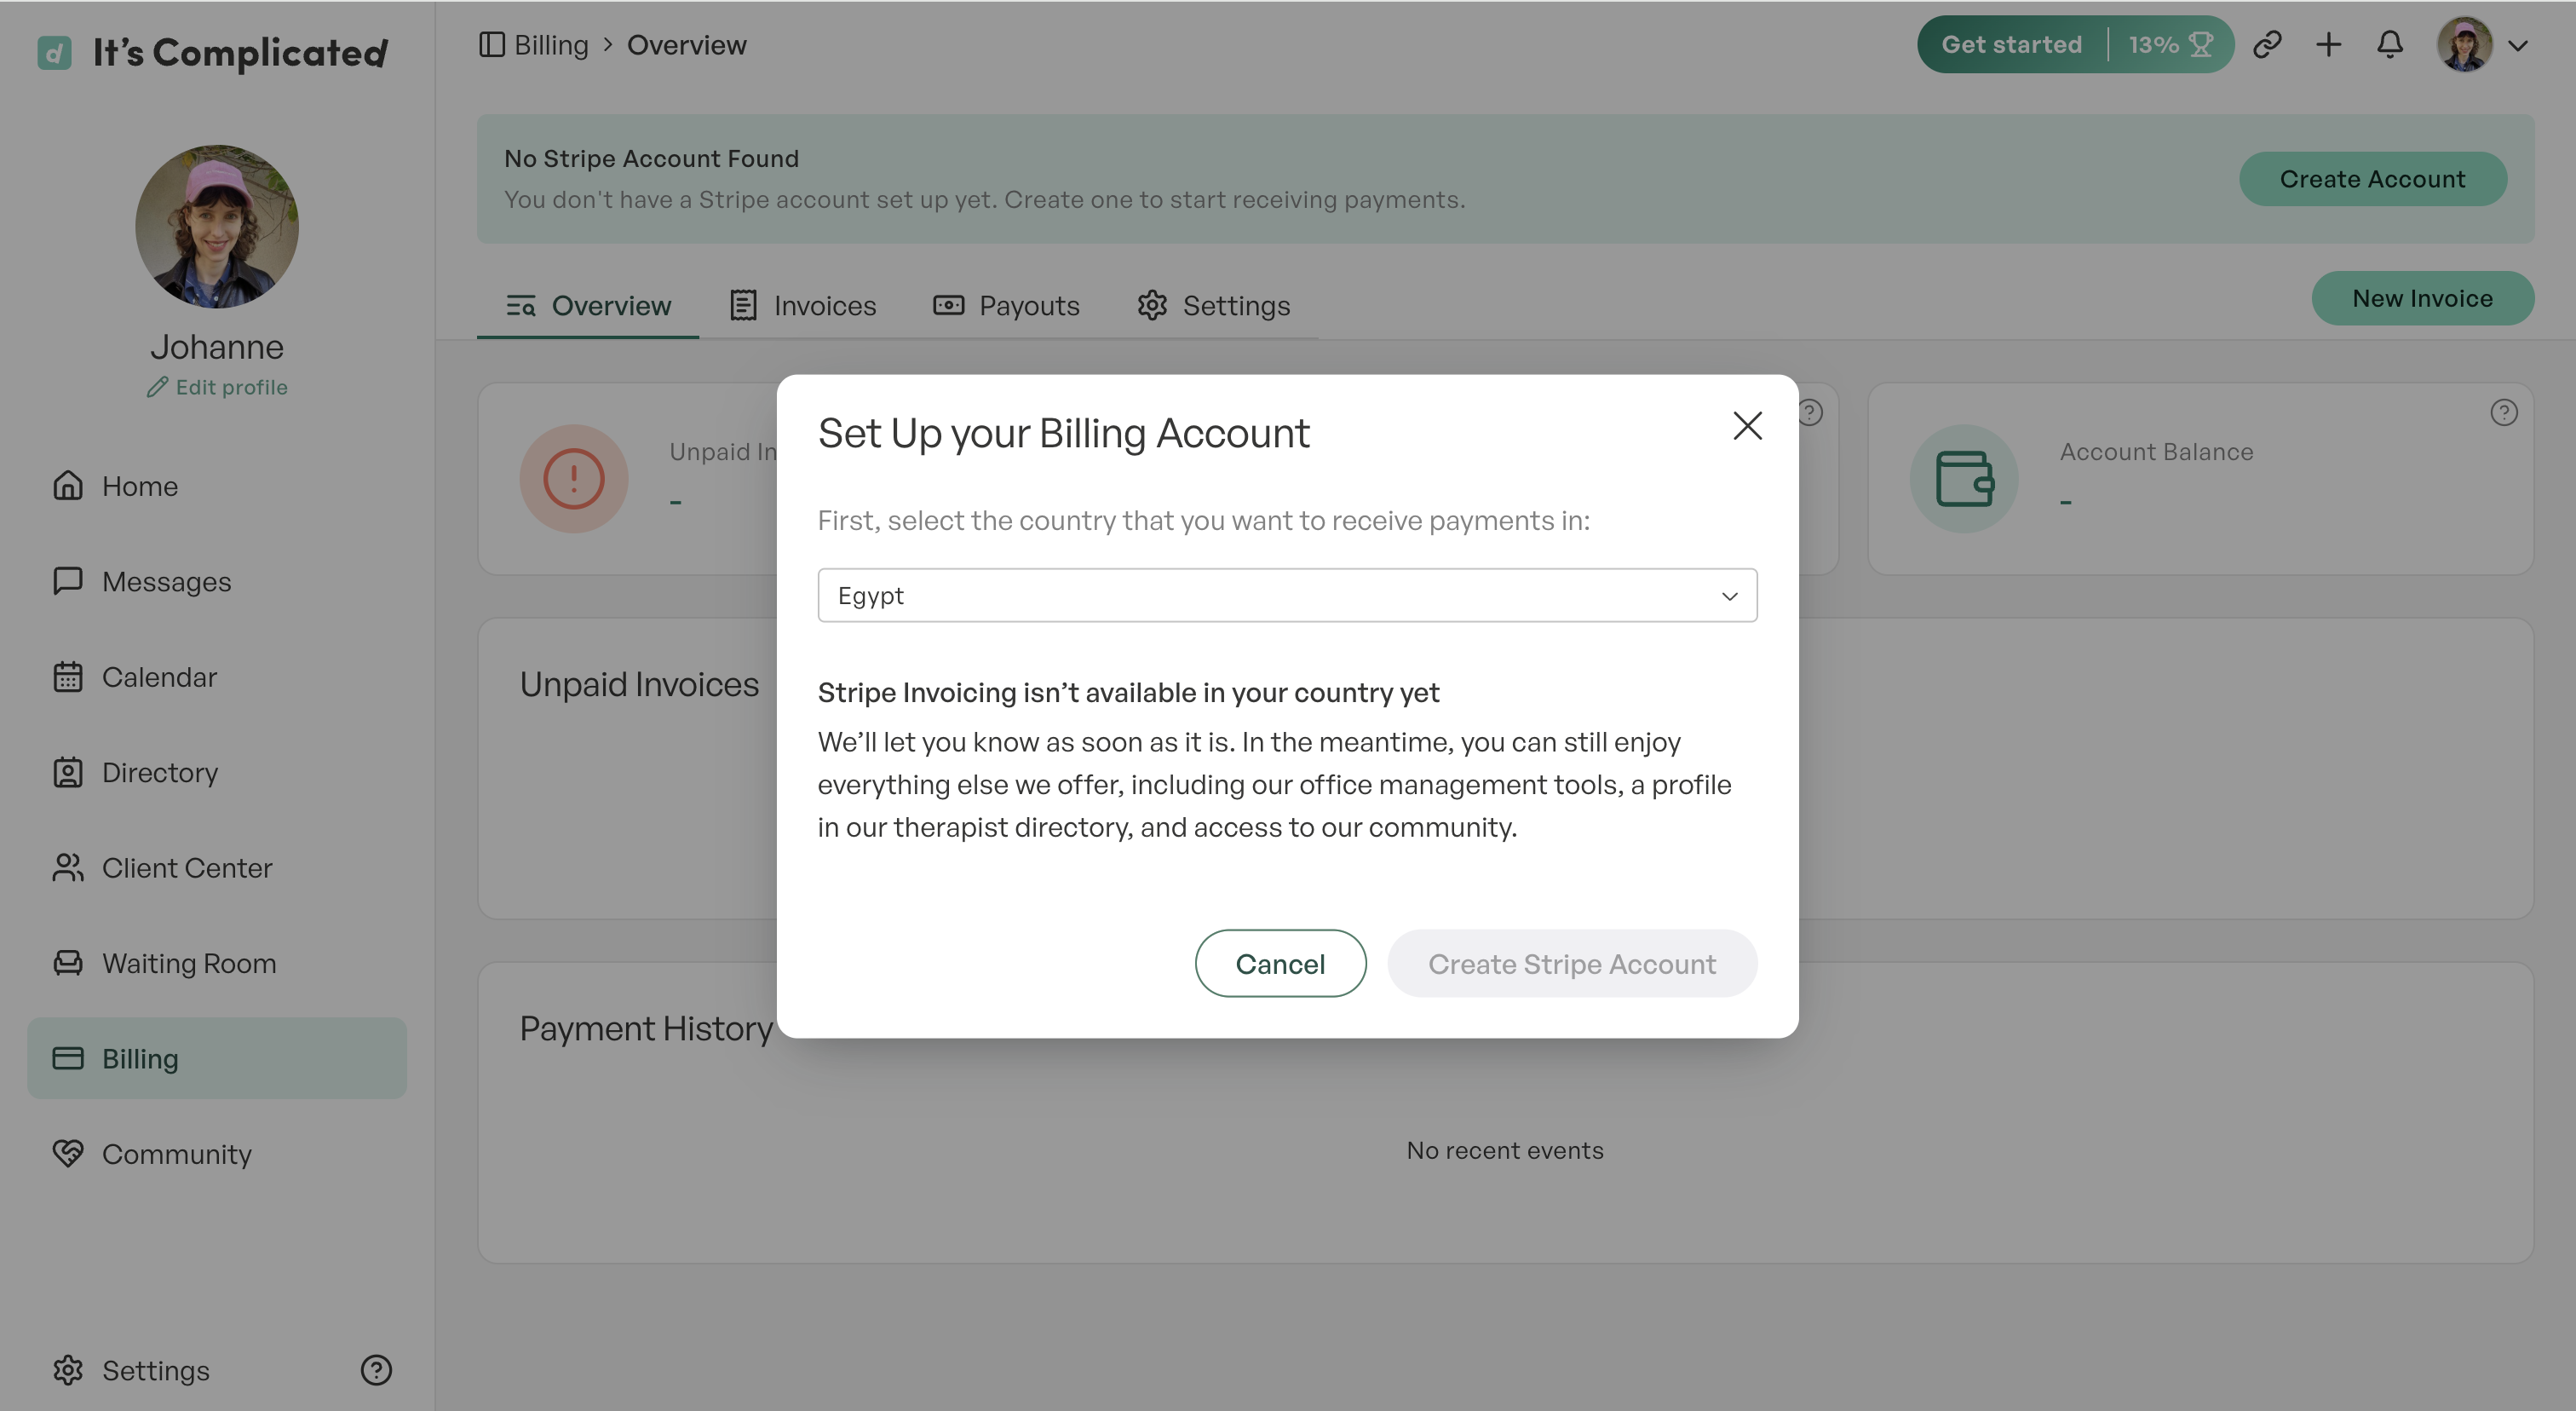
Task: Close the billing setup dialog with X
Action: (x=1747, y=426)
